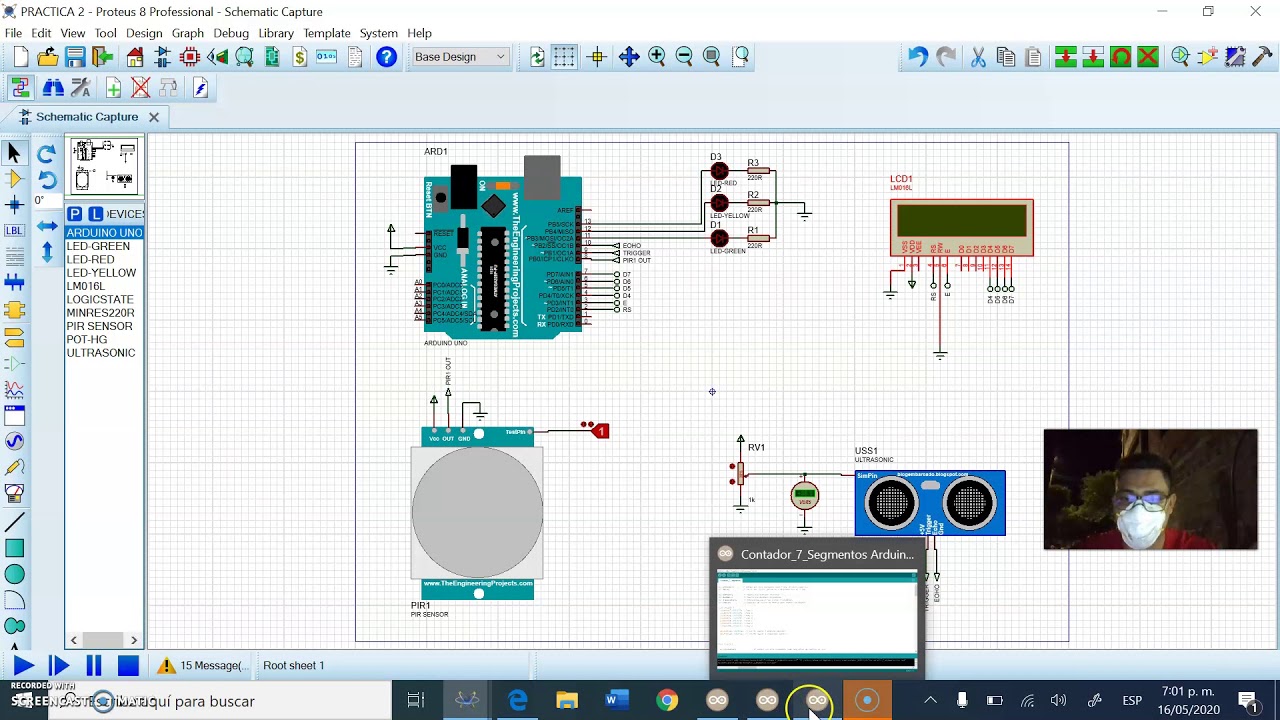The width and height of the screenshot is (1280, 720).
Task: Select the Generator Mode sine-wave tool
Action: (14, 441)
